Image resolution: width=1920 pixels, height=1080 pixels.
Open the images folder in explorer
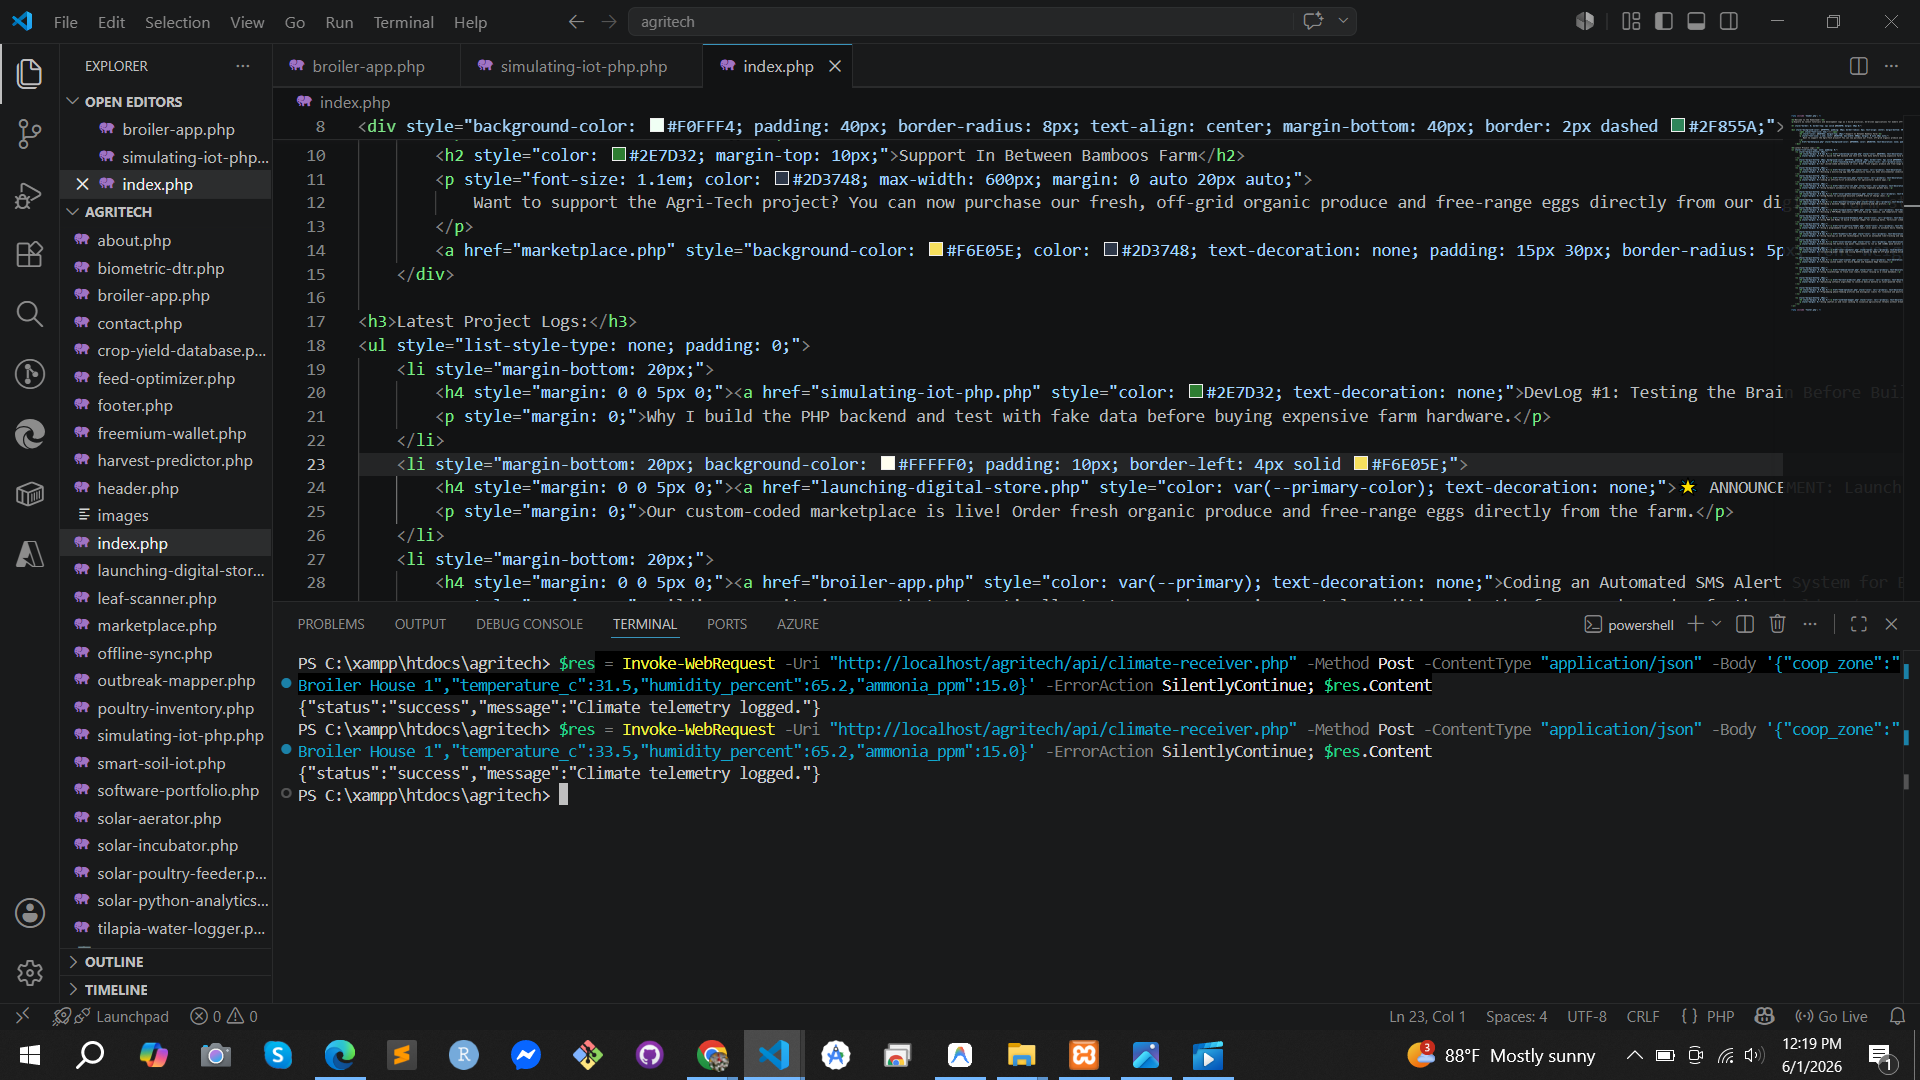[123, 515]
